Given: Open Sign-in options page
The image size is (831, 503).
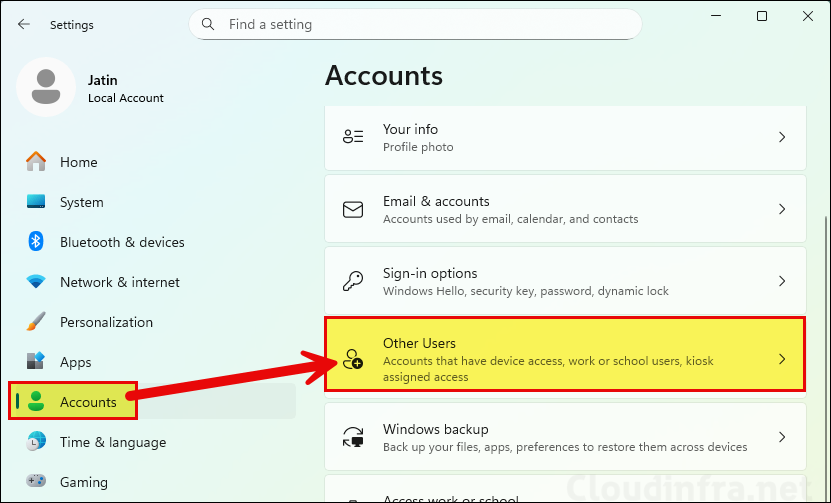Looking at the screenshot, I should click(565, 281).
